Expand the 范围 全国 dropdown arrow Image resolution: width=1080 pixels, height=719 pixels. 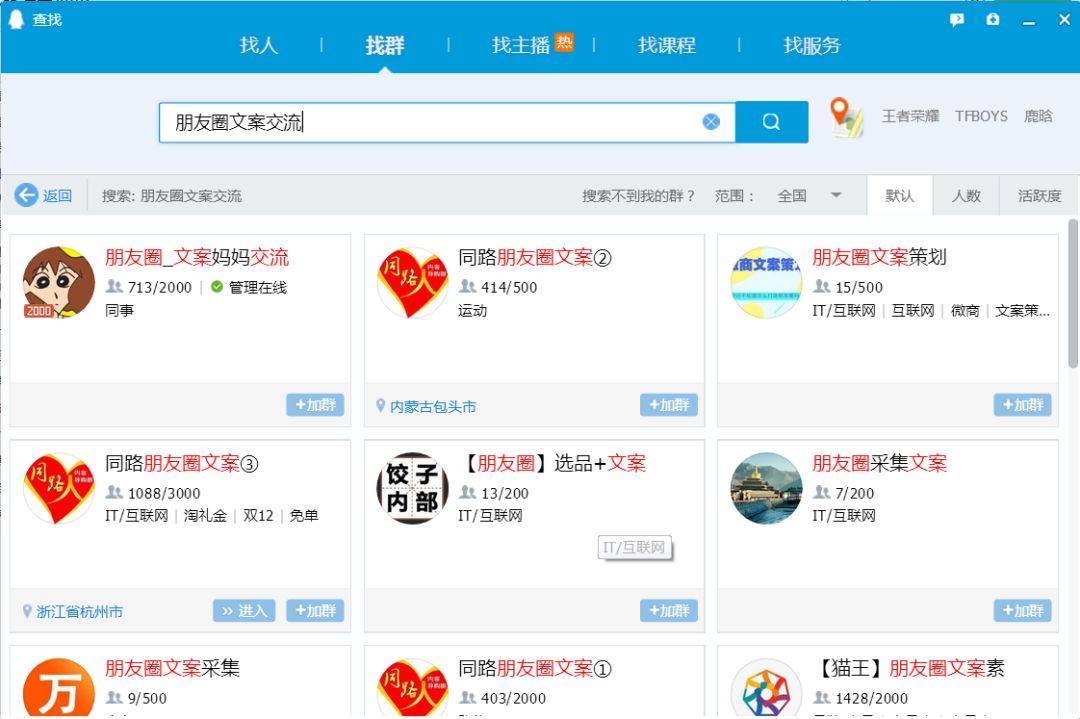click(x=835, y=195)
